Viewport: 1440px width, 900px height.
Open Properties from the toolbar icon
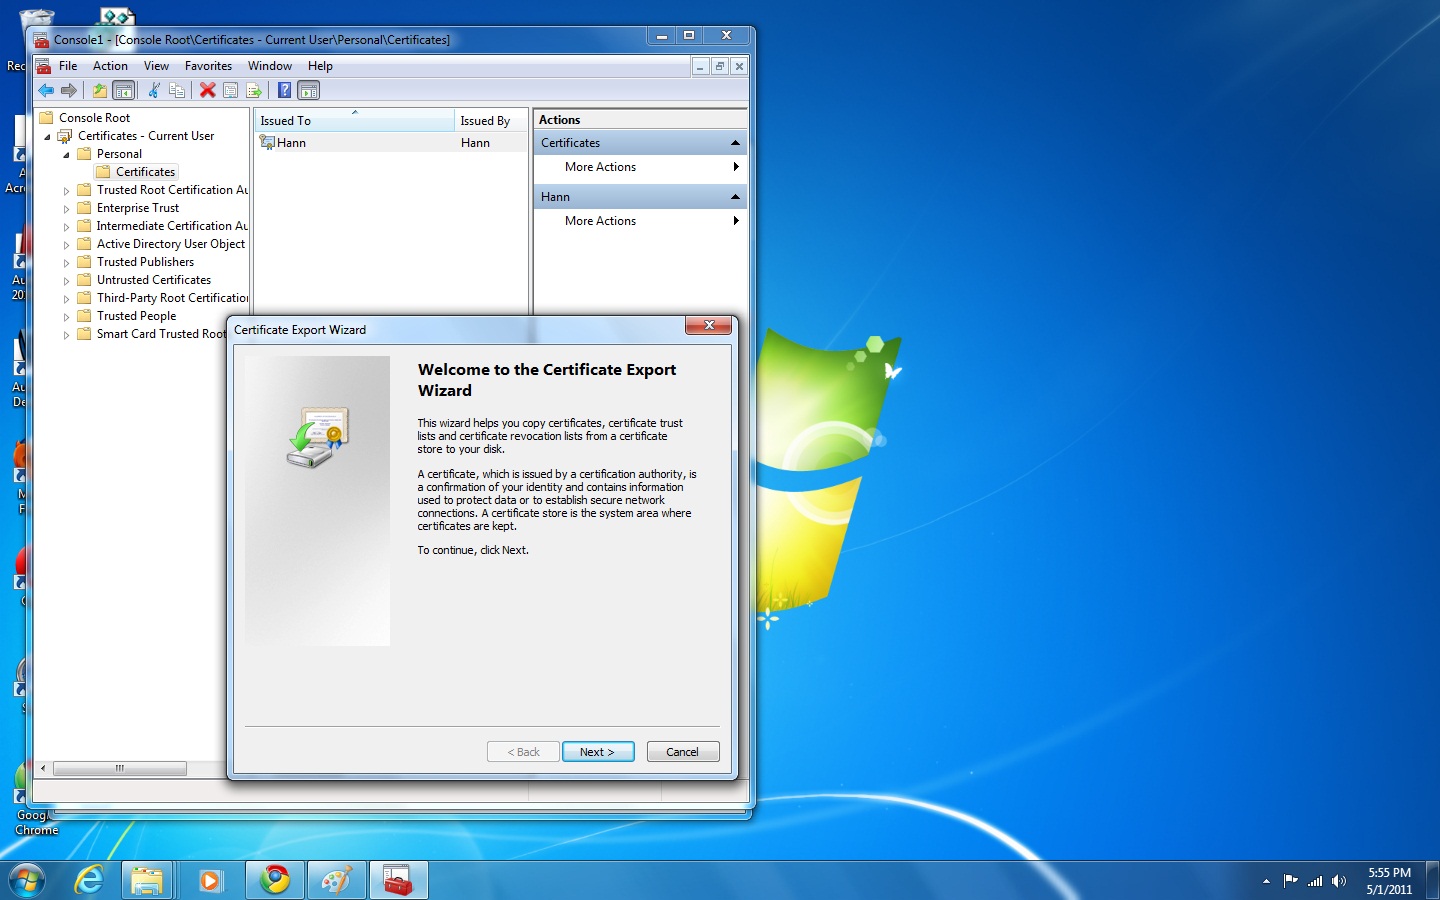pos(231,90)
